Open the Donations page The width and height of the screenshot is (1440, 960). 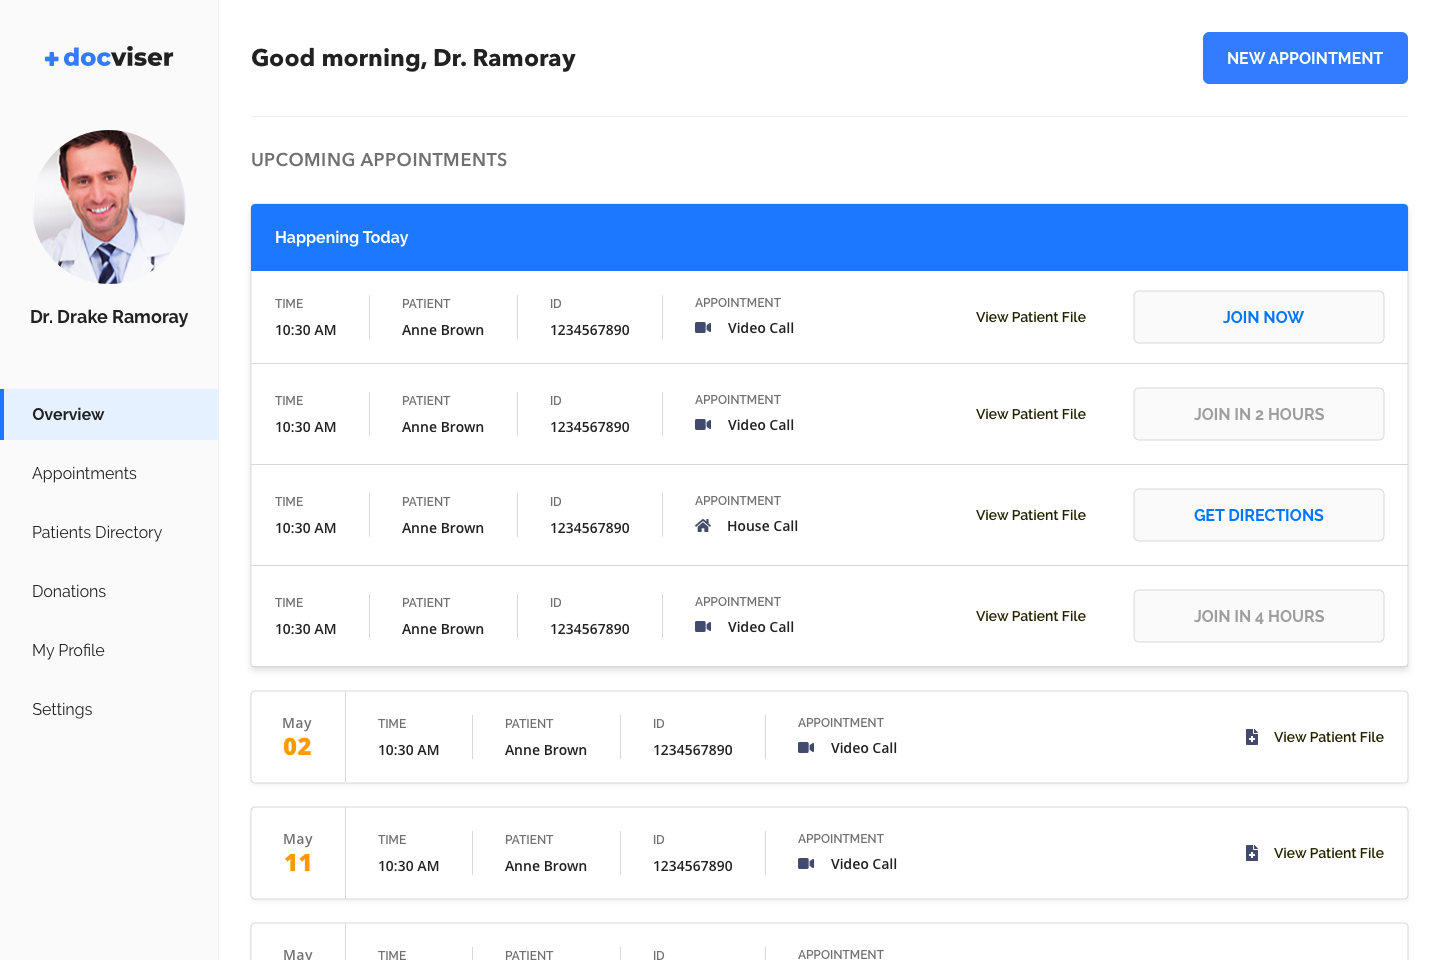[x=69, y=591]
